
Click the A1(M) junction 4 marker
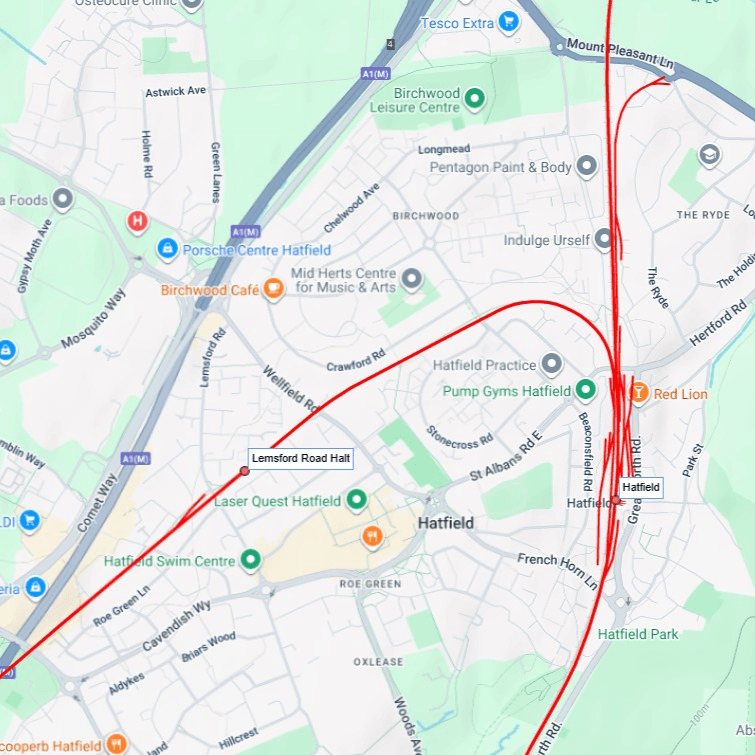tap(391, 44)
